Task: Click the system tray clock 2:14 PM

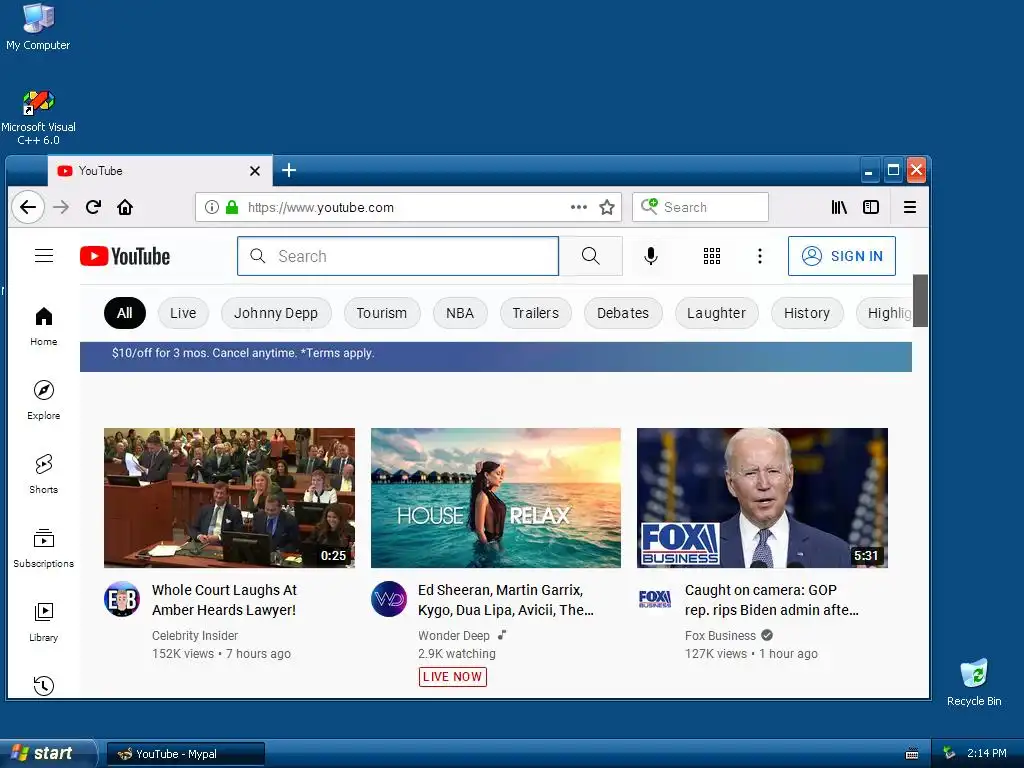Action: (x=986, y=753)
